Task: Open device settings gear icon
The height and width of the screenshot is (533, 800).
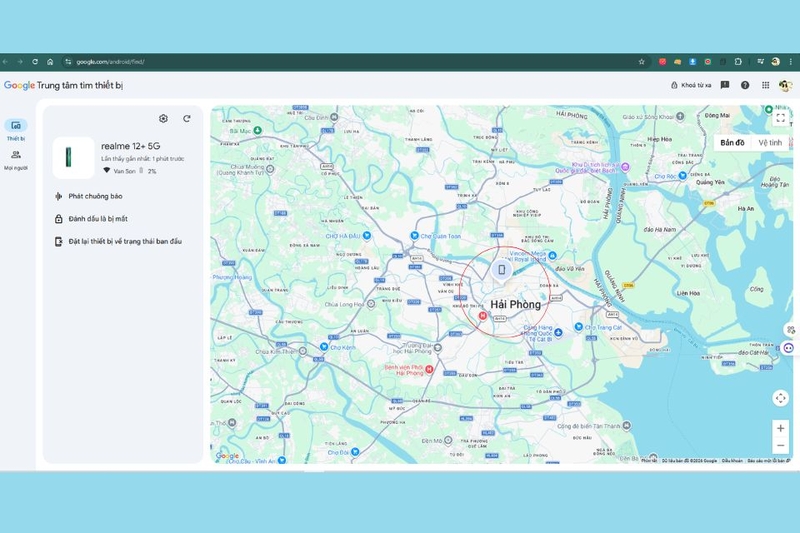Action: (x=163, y=118)
